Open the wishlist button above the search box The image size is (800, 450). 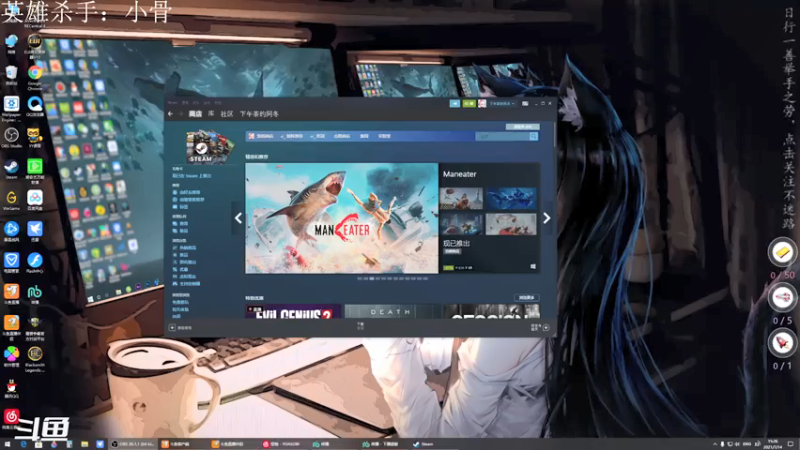point(522,126)
